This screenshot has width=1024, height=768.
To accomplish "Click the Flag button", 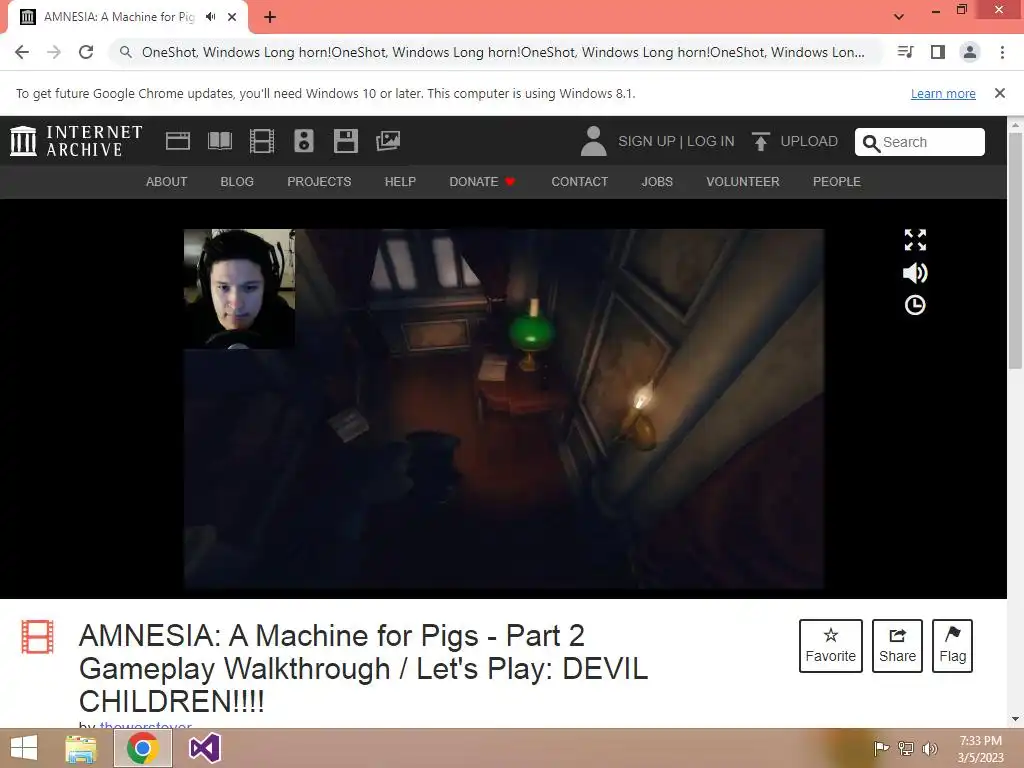I will click(x=952, y=646).
